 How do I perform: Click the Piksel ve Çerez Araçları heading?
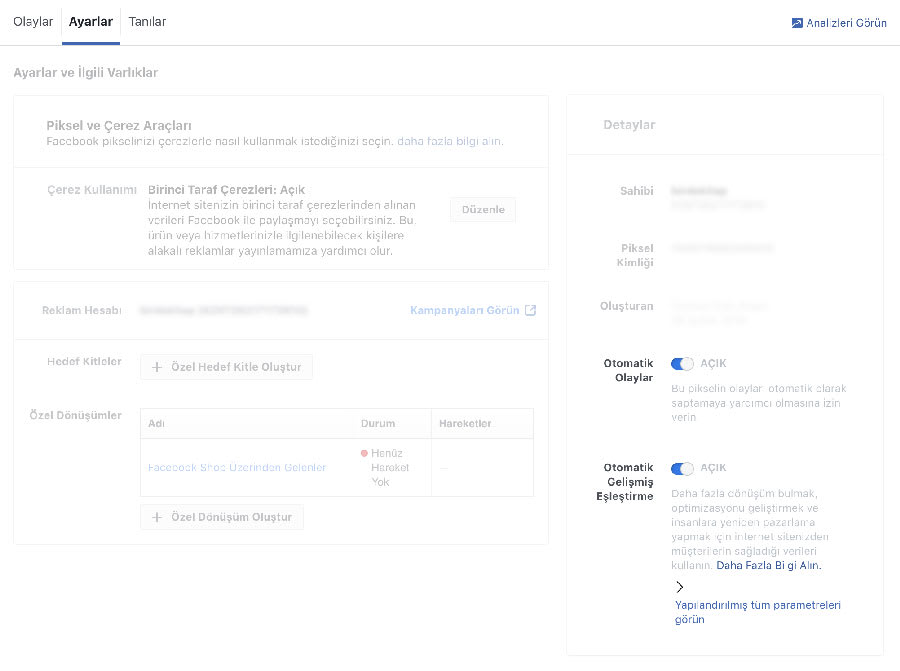tap(119, 126)
